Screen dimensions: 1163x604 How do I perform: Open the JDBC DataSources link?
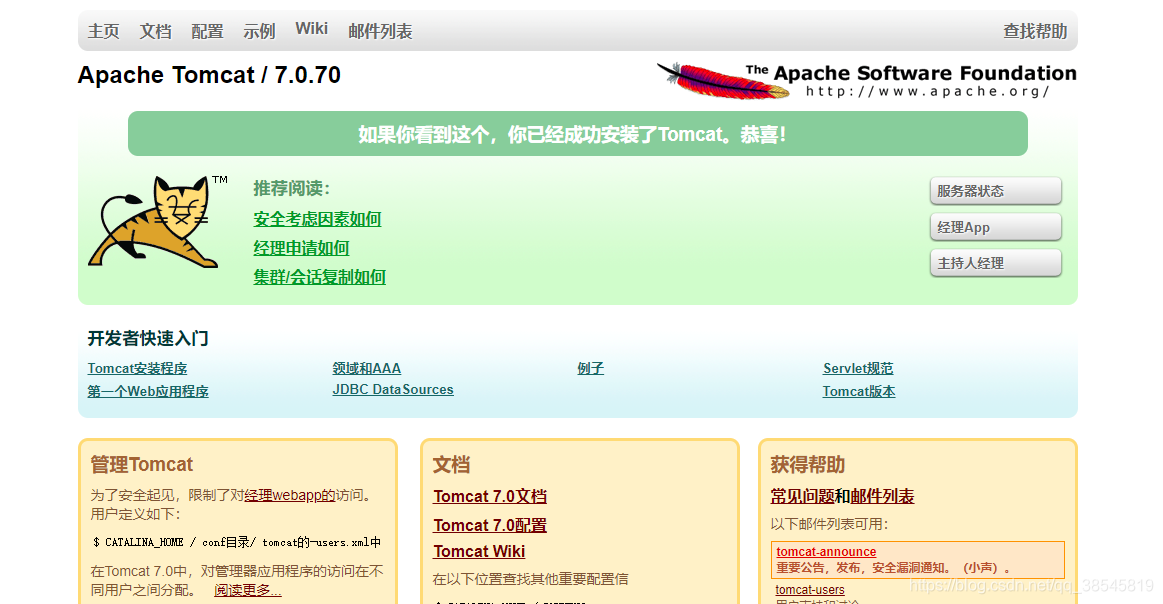coord(392,390)
